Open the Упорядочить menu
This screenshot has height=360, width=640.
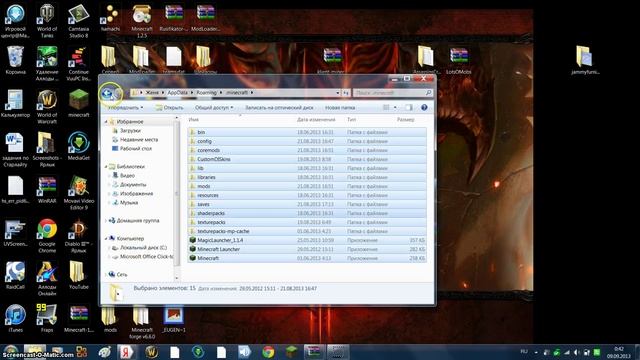[x=126, y=107]
